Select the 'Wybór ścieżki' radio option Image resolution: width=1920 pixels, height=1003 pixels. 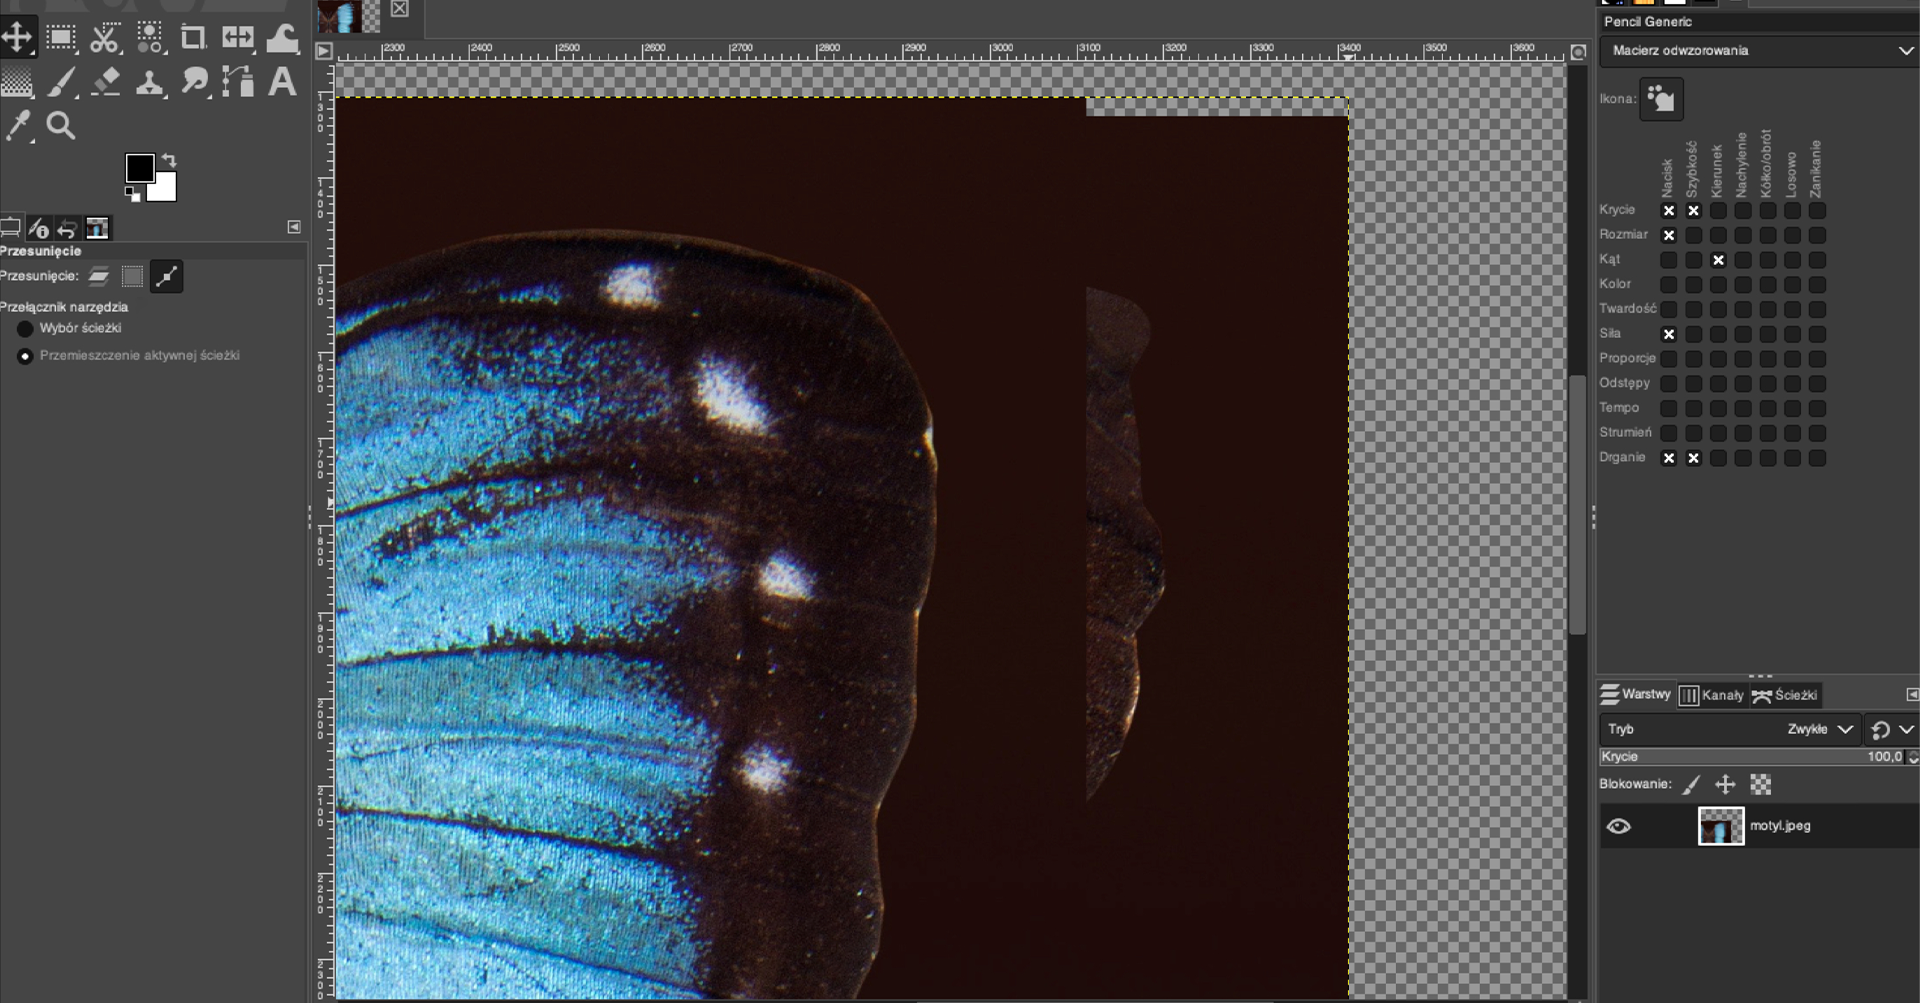click(x=26, y=329)
